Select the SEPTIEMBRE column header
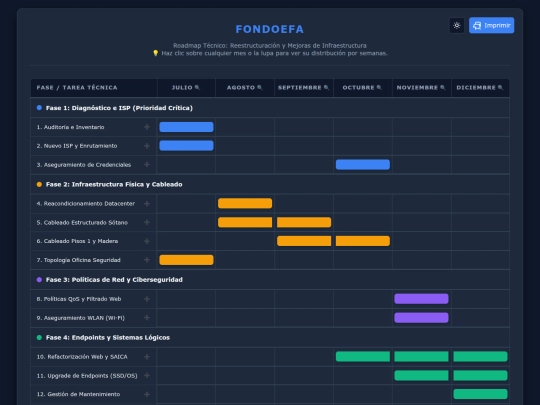Viewport: 540px width, 405px height. pyautogui.click(x=304, y=87)
